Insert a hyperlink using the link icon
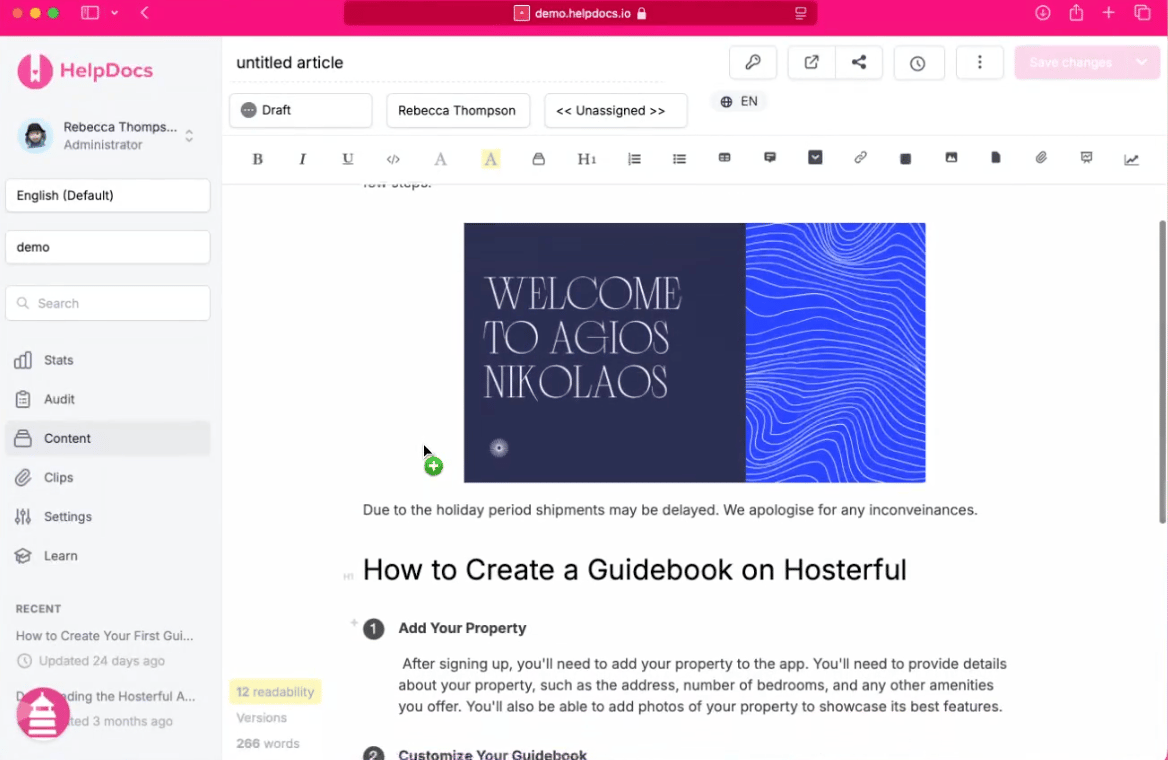The height and width of the screenshot is (760, 1168). pyautogui.click(x=860, y=158)
